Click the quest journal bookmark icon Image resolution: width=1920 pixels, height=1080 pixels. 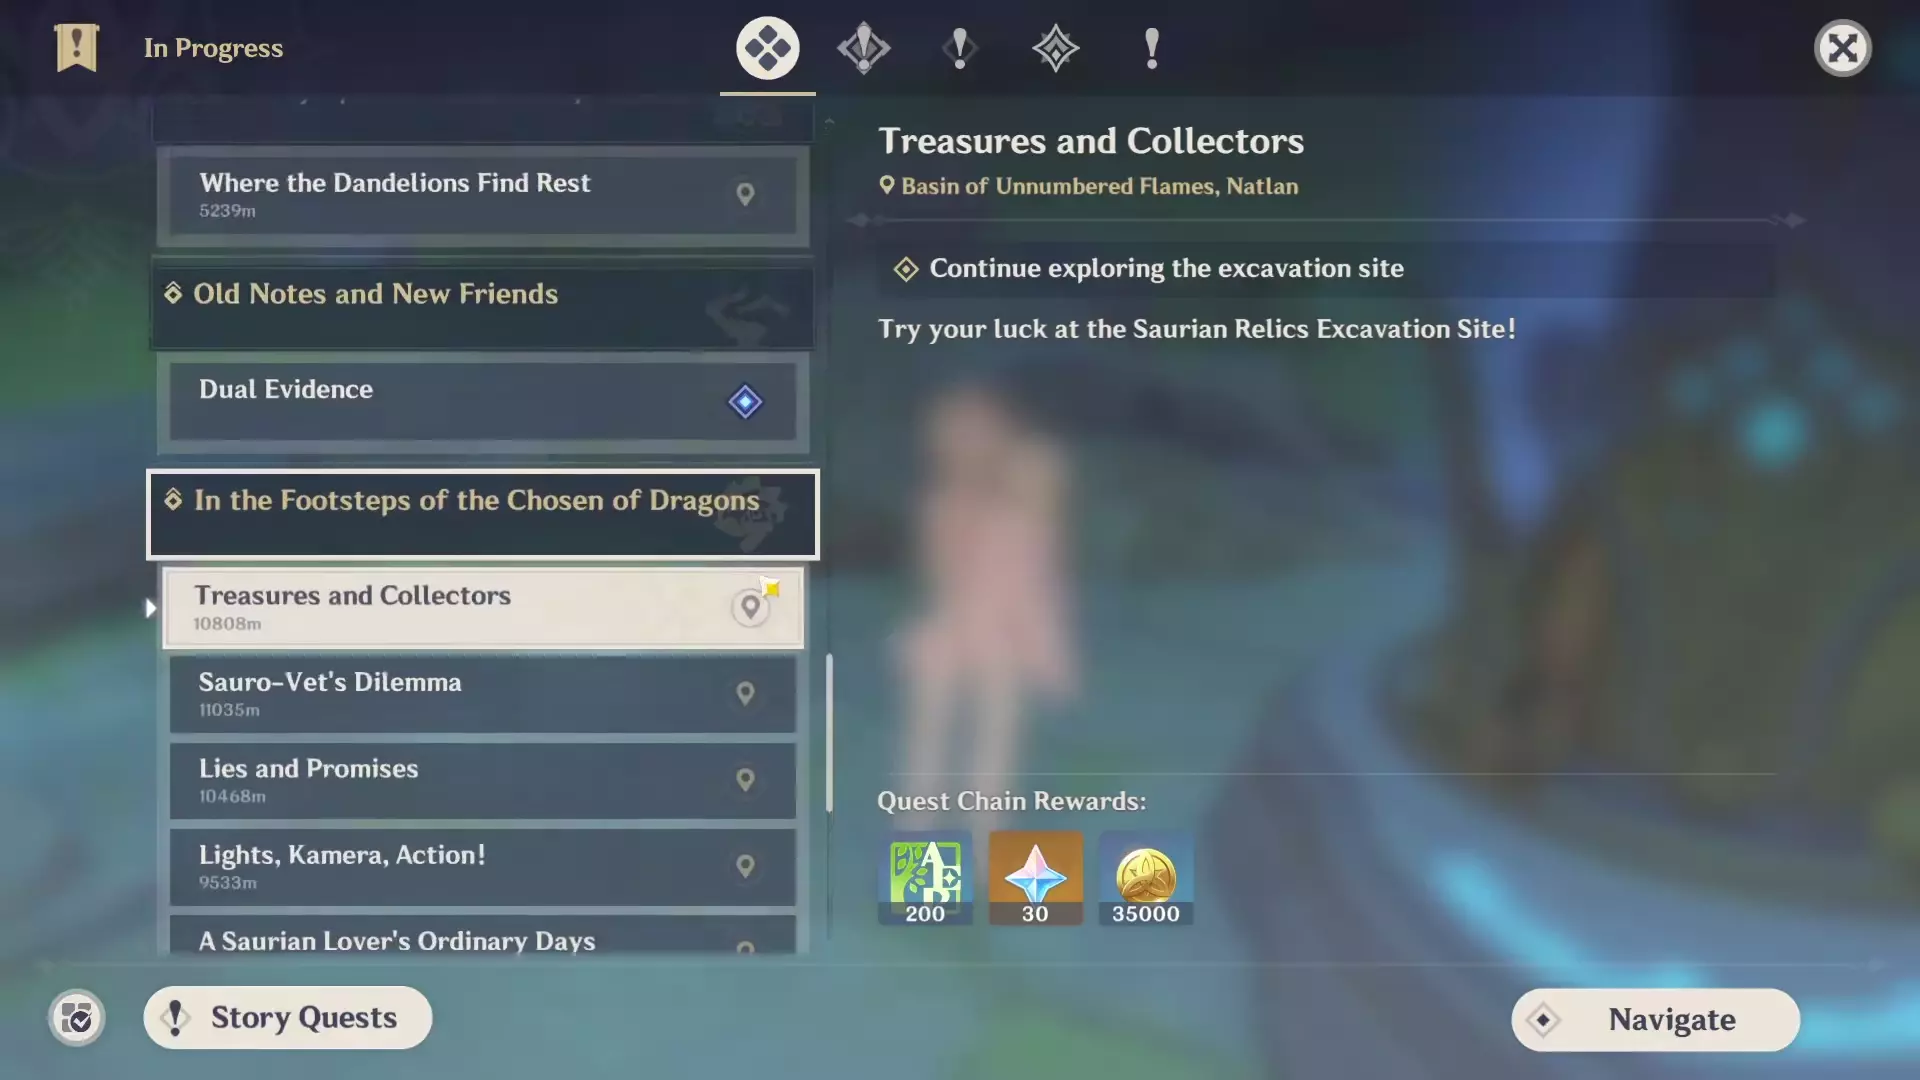tap(77, 47)
